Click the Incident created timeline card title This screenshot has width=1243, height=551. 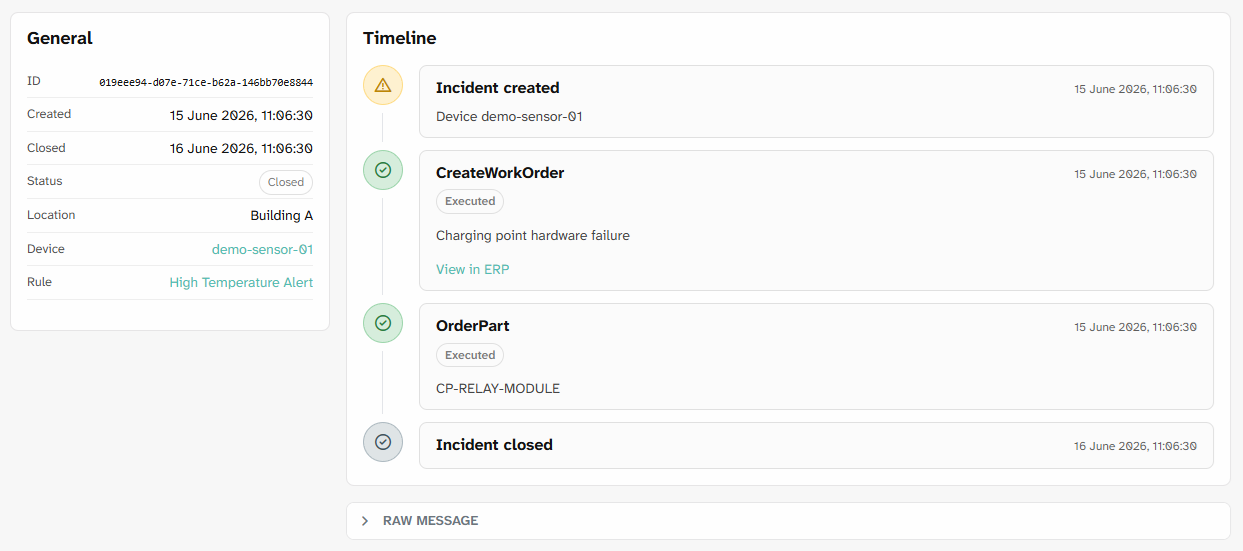point(498,88)
